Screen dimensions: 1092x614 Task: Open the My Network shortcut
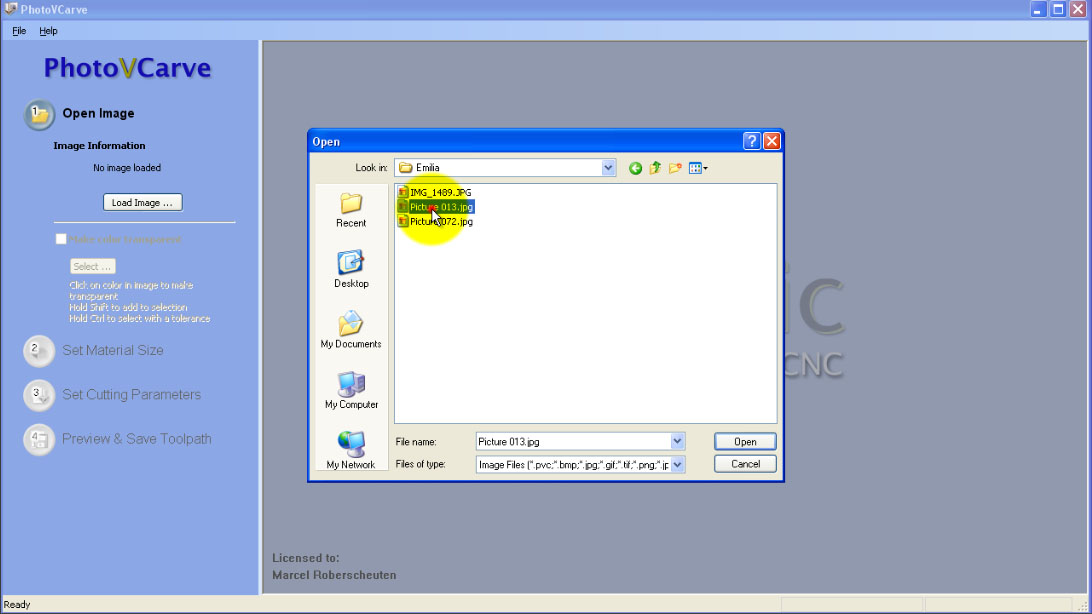tap(351, 450)
